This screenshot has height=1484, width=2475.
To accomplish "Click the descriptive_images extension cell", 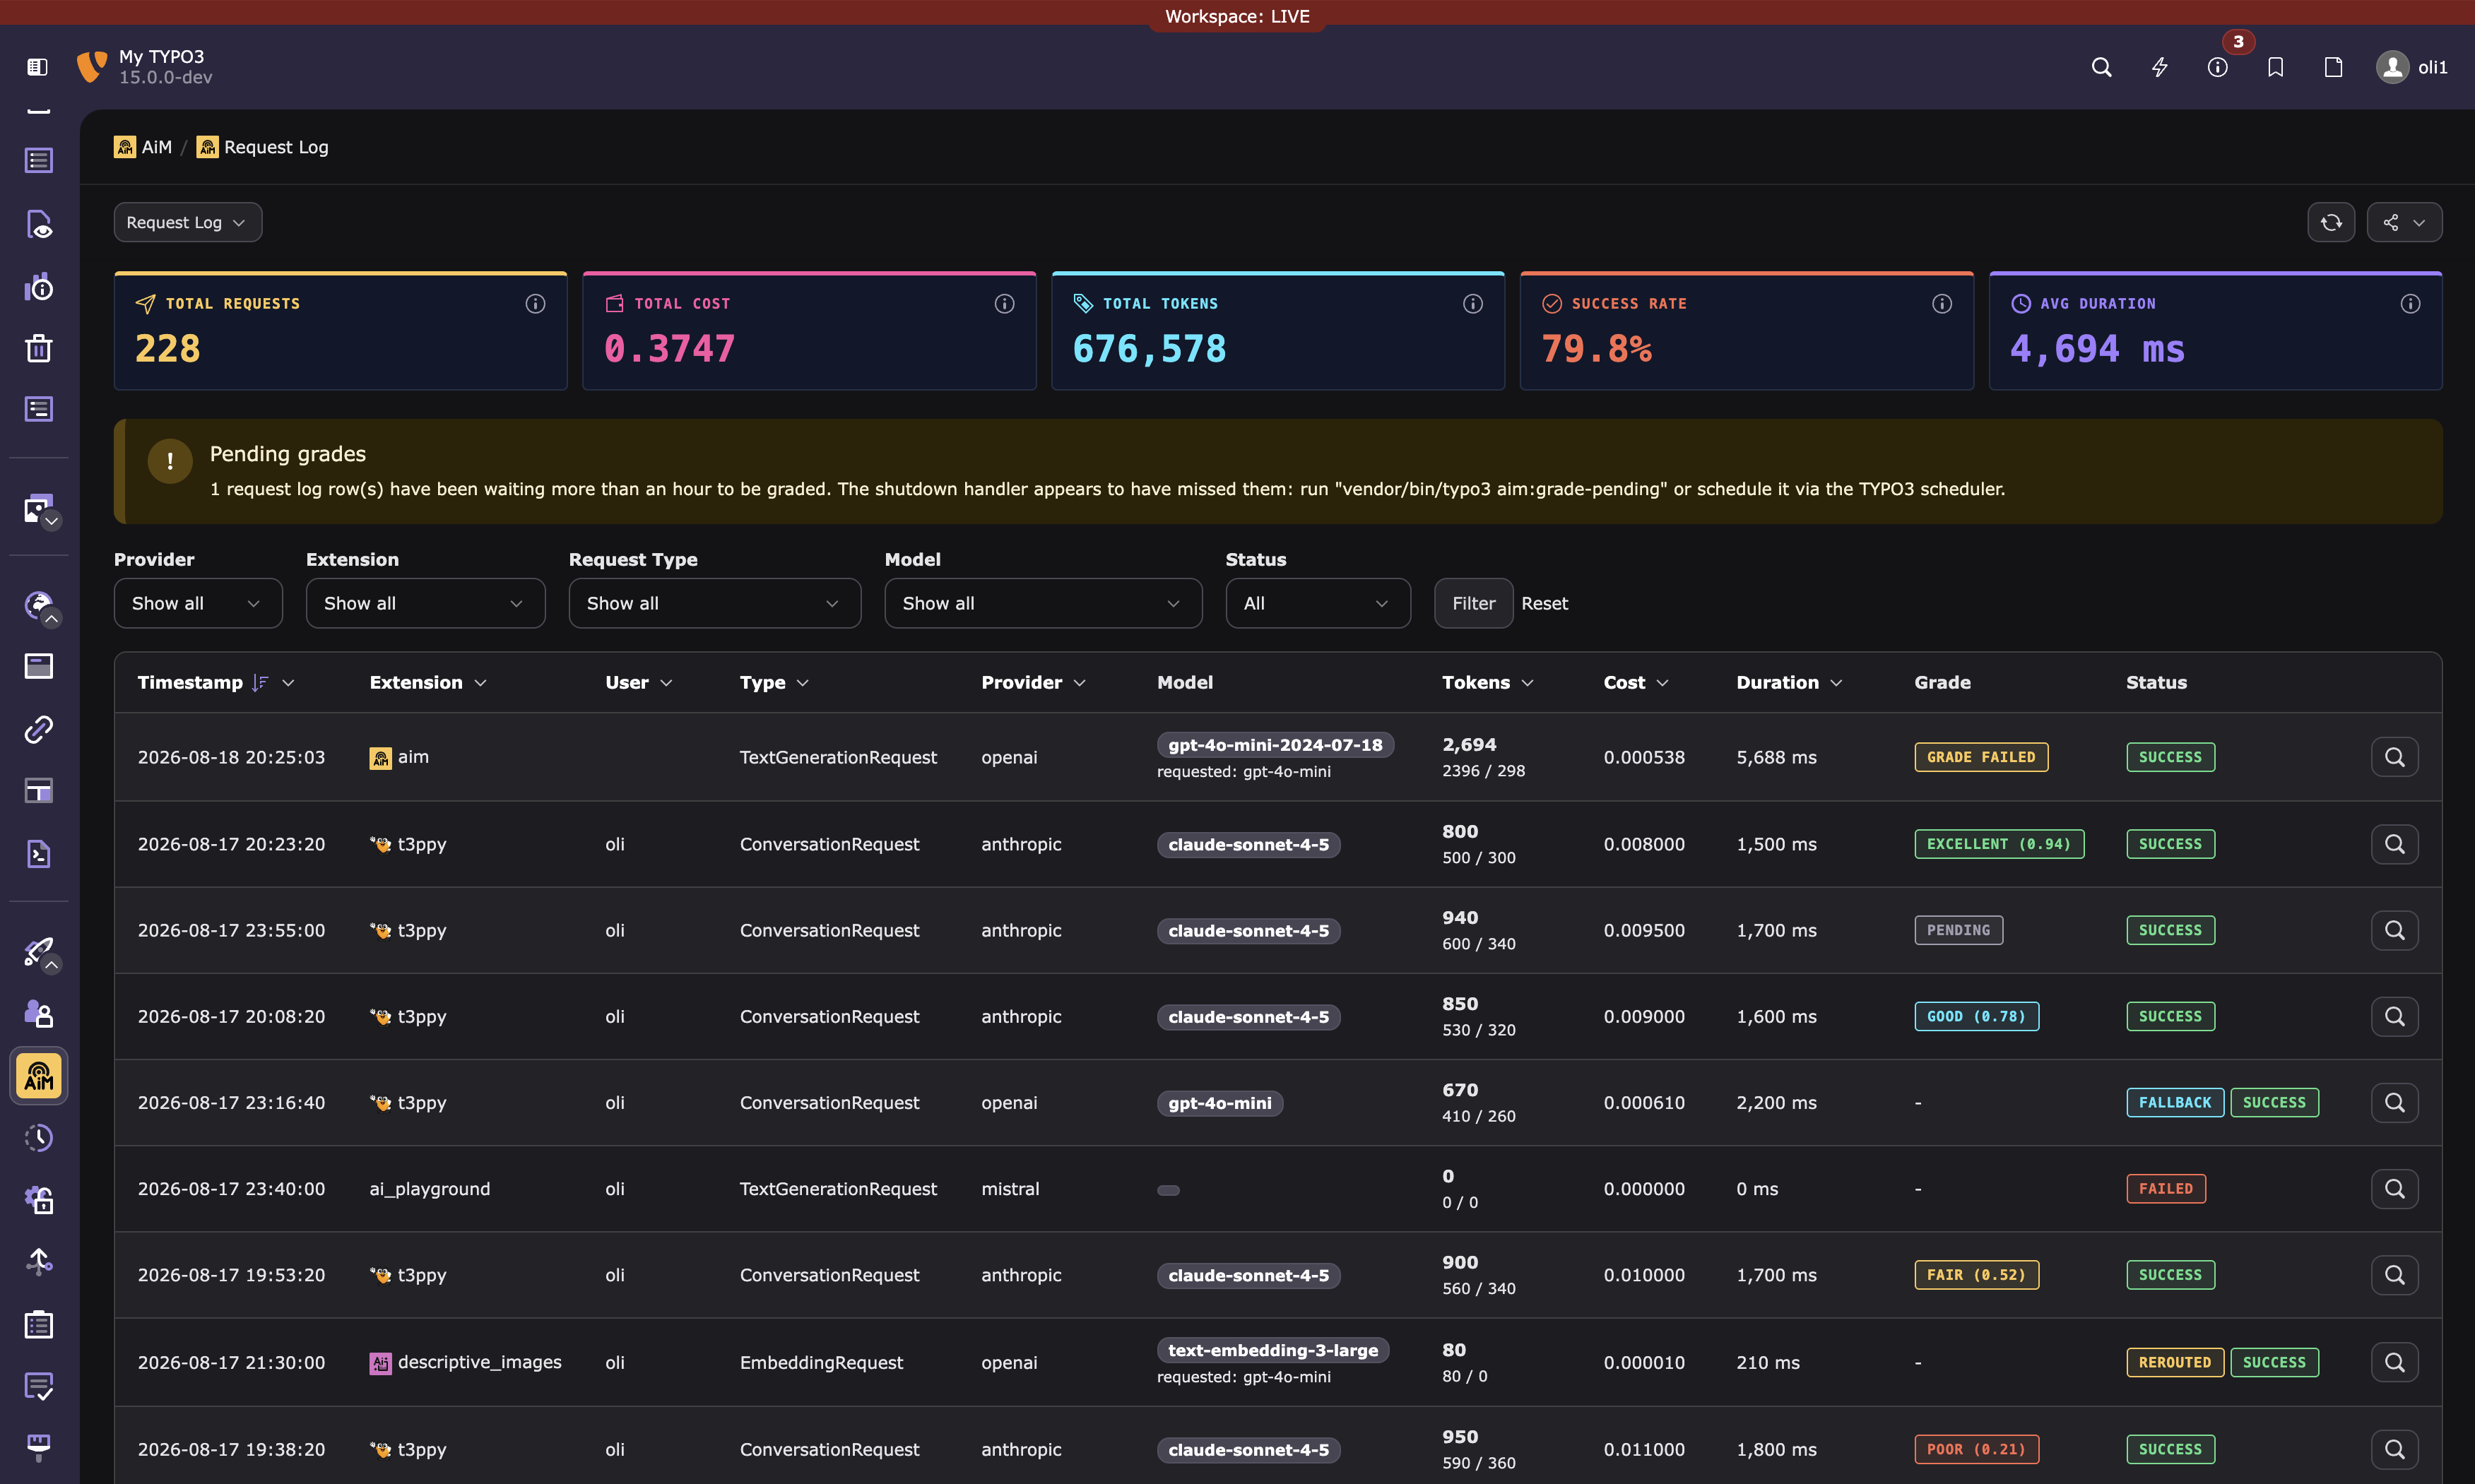I will tap(465, 1362).
